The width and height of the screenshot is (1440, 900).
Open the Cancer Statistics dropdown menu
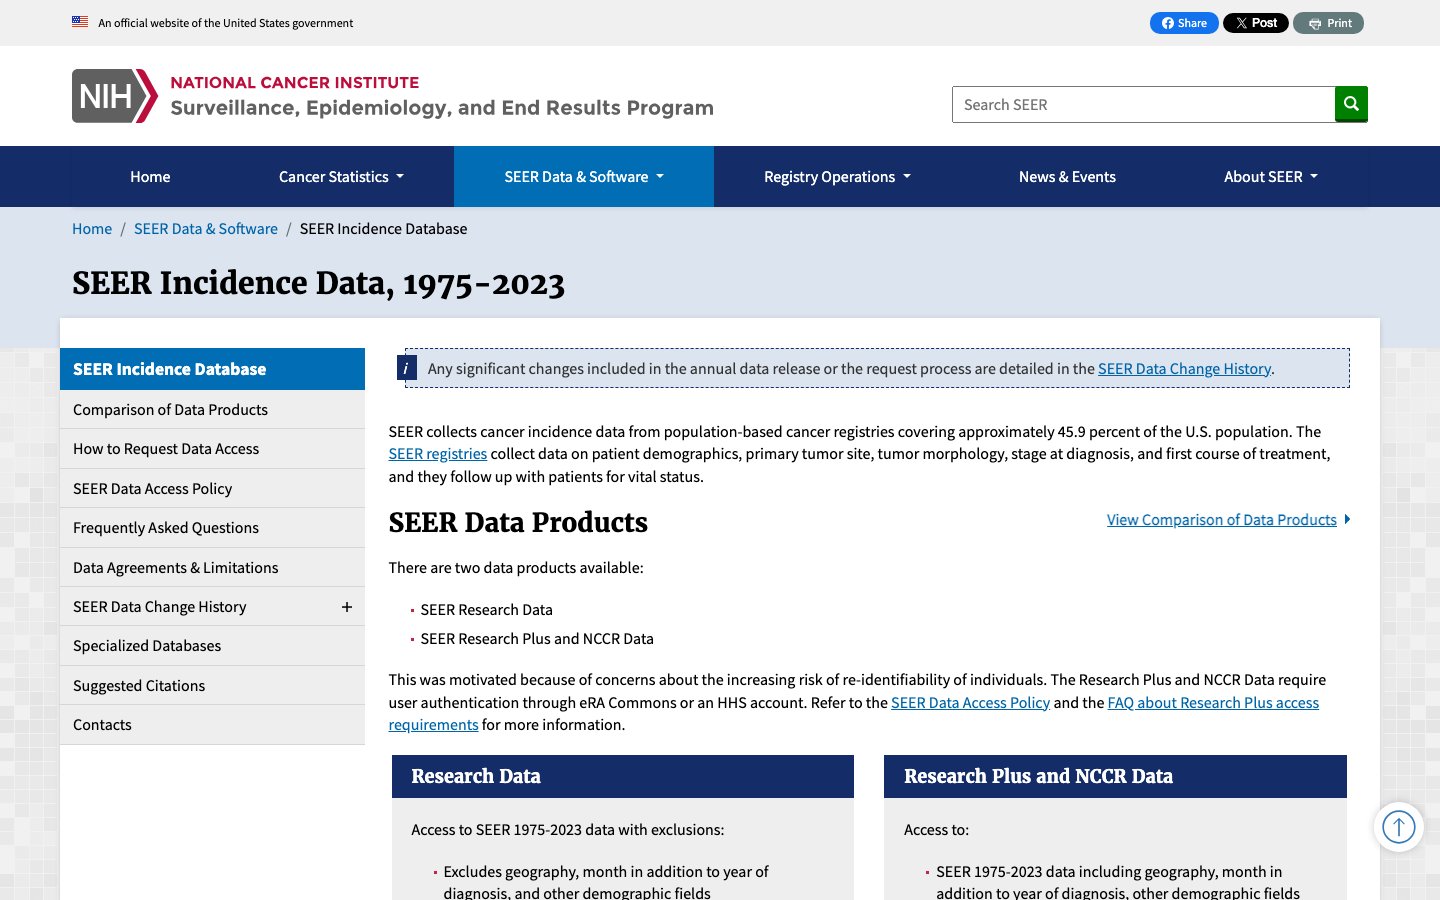(341, 177)
